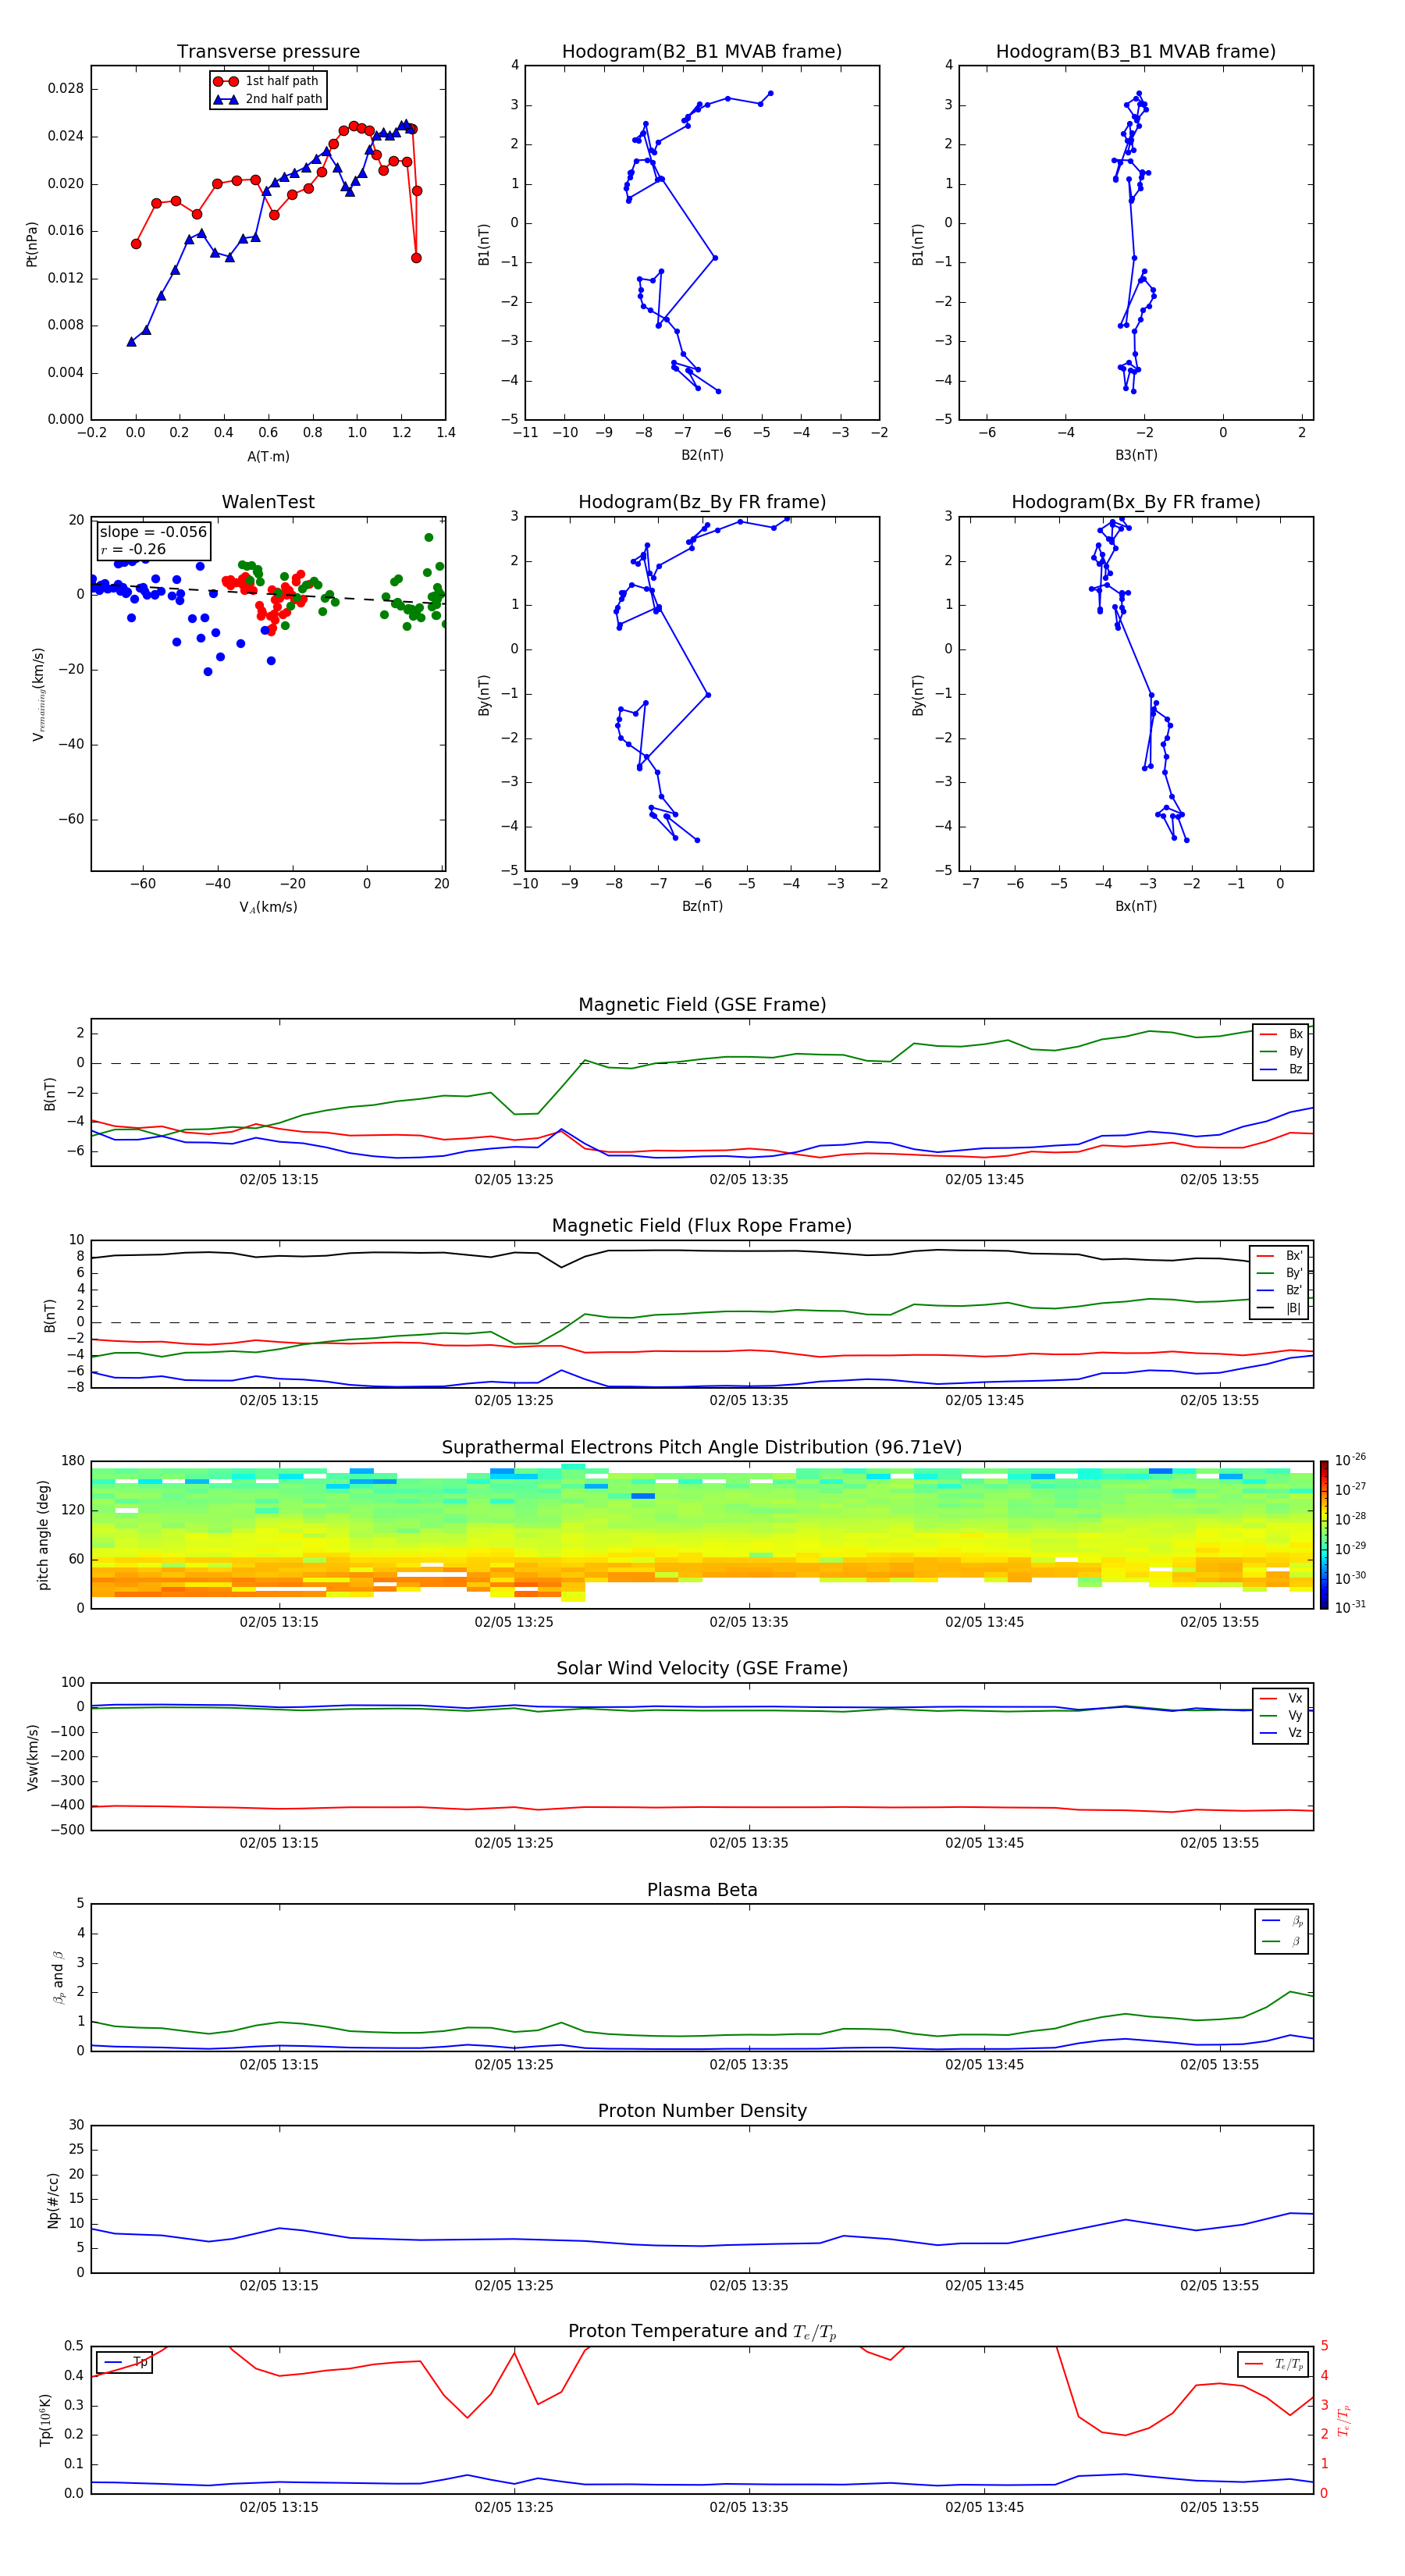Click the 'Bx(nT)' x-axis label
Viewport: 1405px width, 2576px height.
pyautogui.click(x=1136, y=906)
